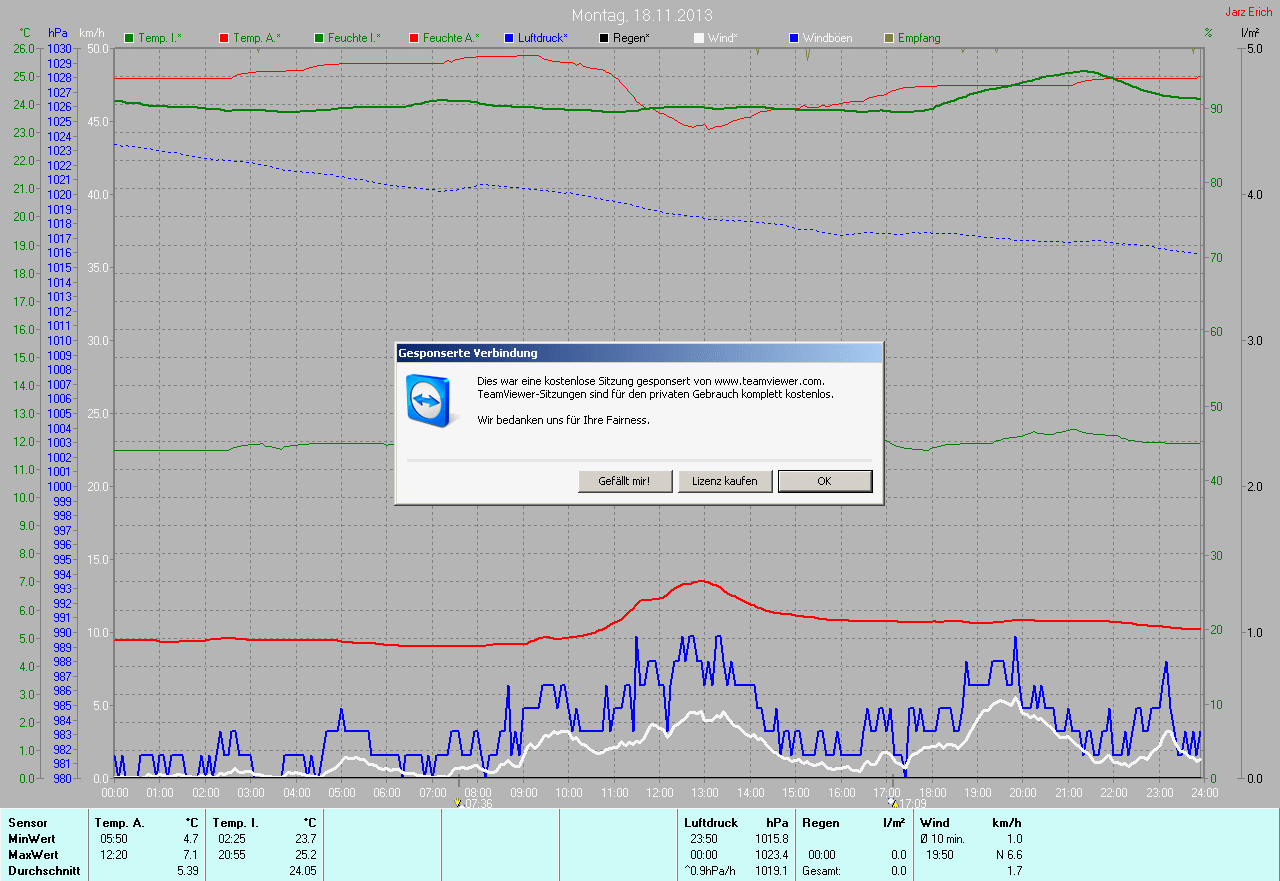The height and width of the screenshot is (881, 1280).
Task: Click the date heading Montag, 18.11.2013
Action: pyautogui.click(x=640, y=15)
